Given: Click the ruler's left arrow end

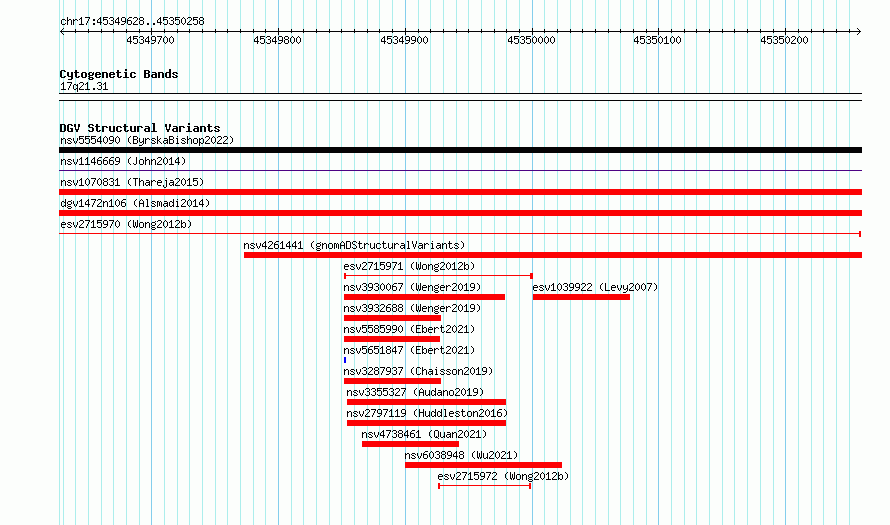Looking at the screenshot, I should 62,32.
